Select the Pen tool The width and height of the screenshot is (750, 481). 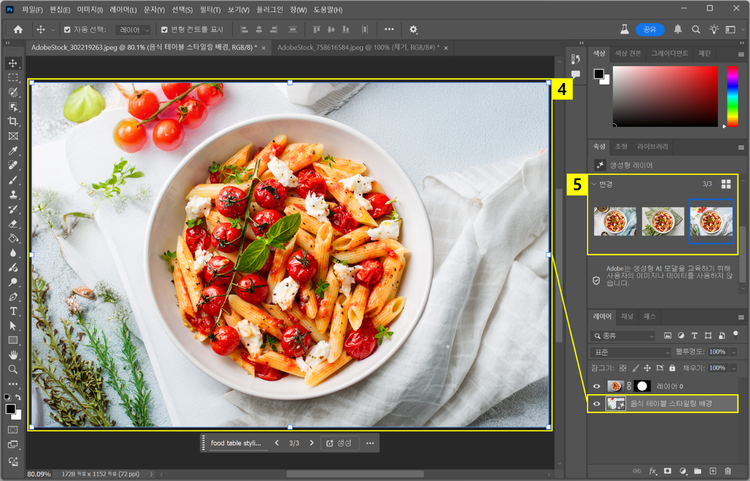tap(13, 297)
